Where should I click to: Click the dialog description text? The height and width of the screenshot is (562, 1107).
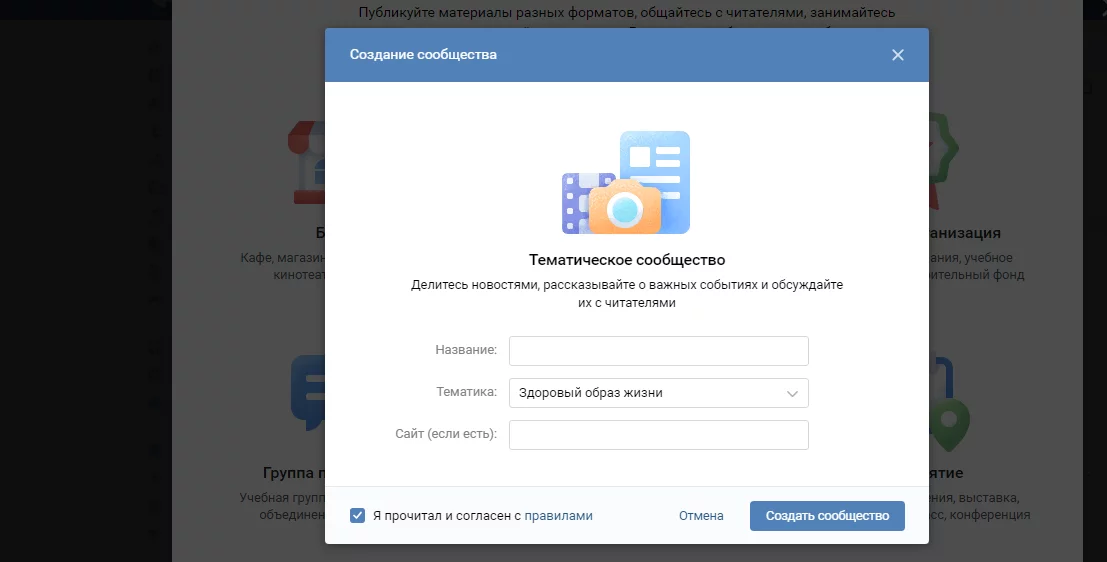[627, 294]
